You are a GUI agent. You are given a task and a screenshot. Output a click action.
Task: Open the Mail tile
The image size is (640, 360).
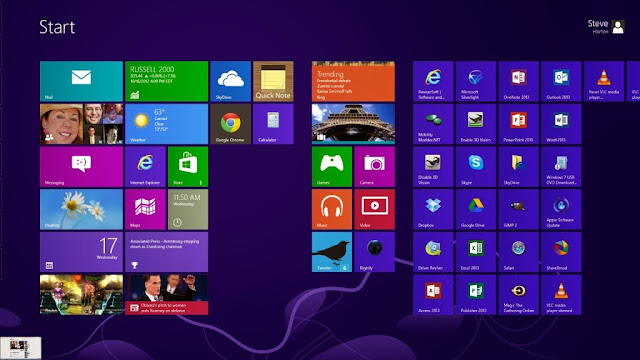click(x=81, y=81)
